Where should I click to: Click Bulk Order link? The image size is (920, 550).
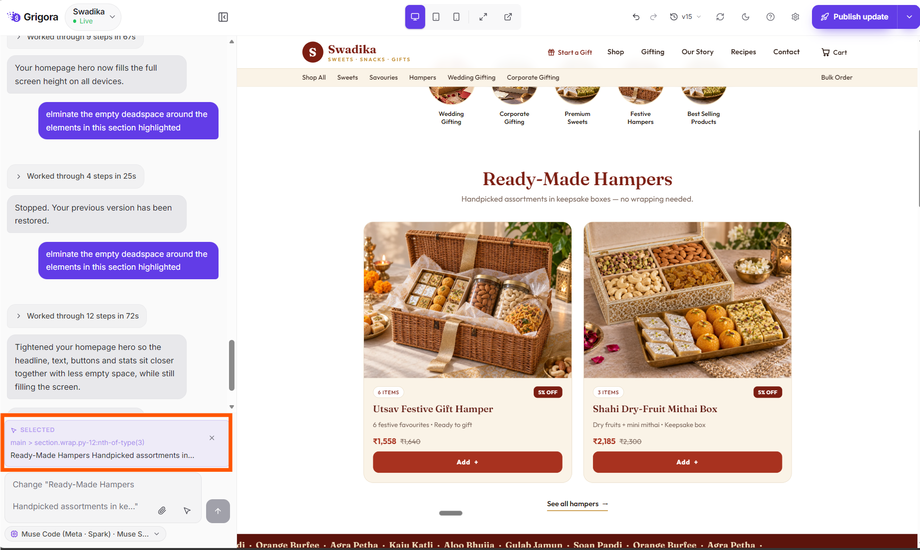pos(836,77)
